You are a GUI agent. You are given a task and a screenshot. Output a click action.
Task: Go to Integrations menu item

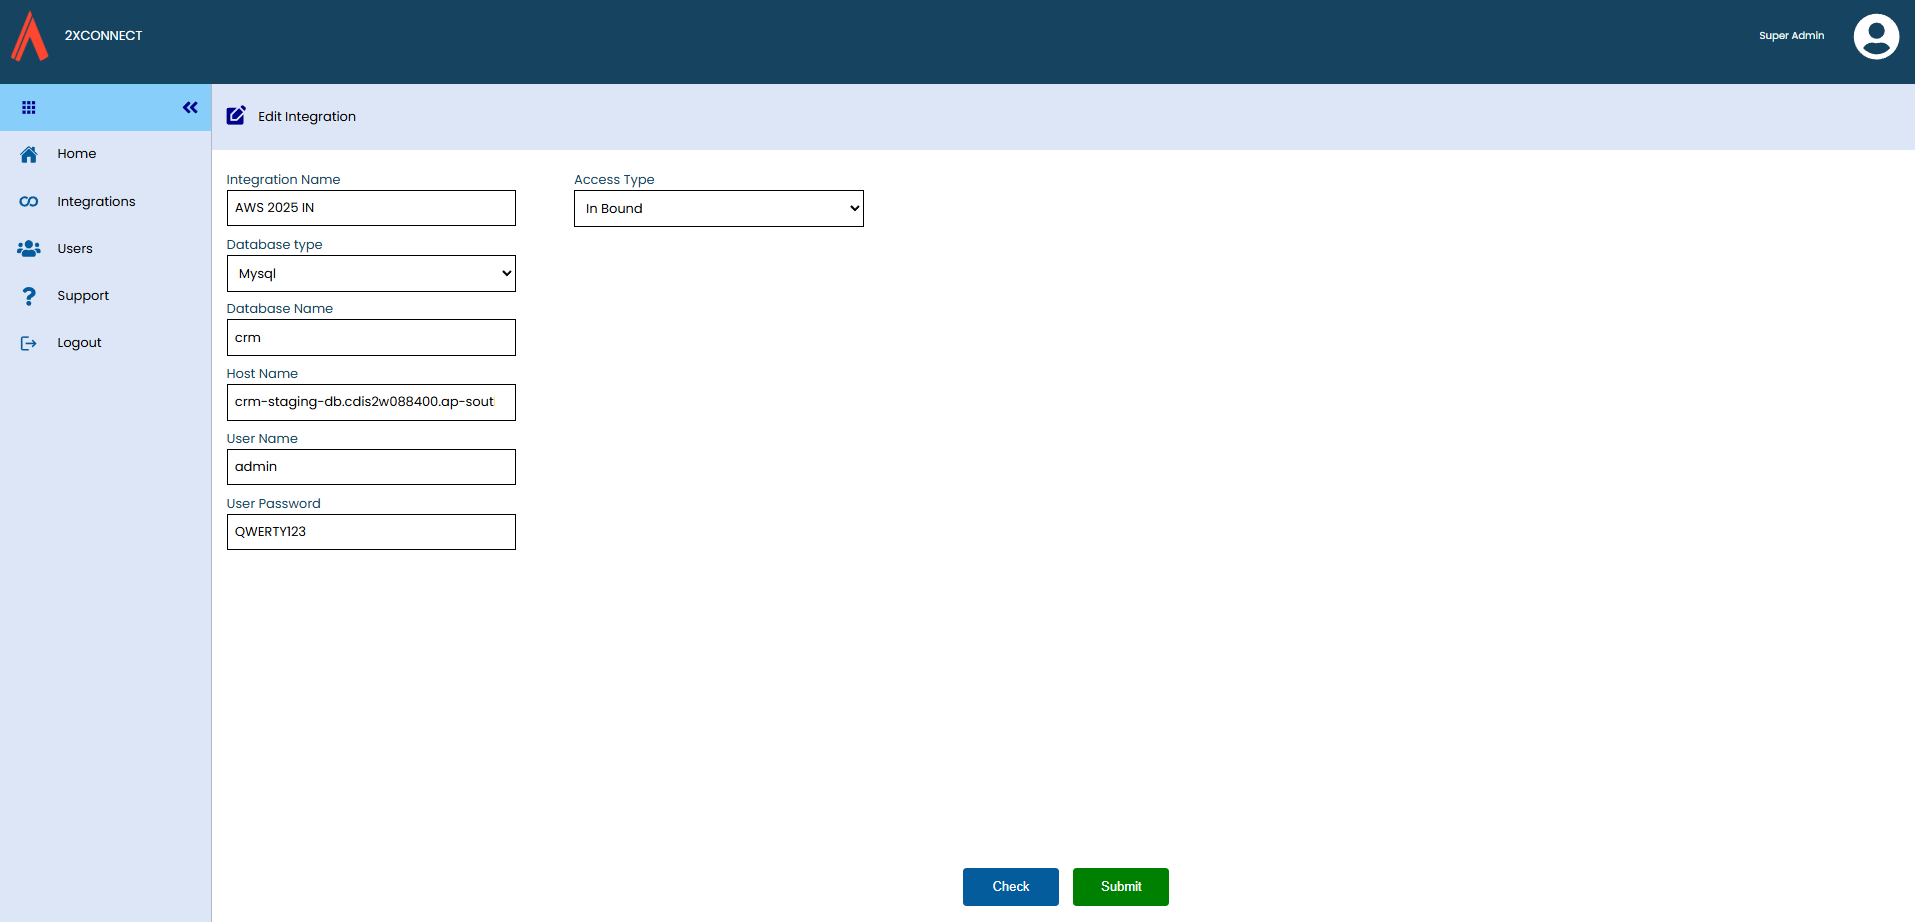click(x=96, y=202)
